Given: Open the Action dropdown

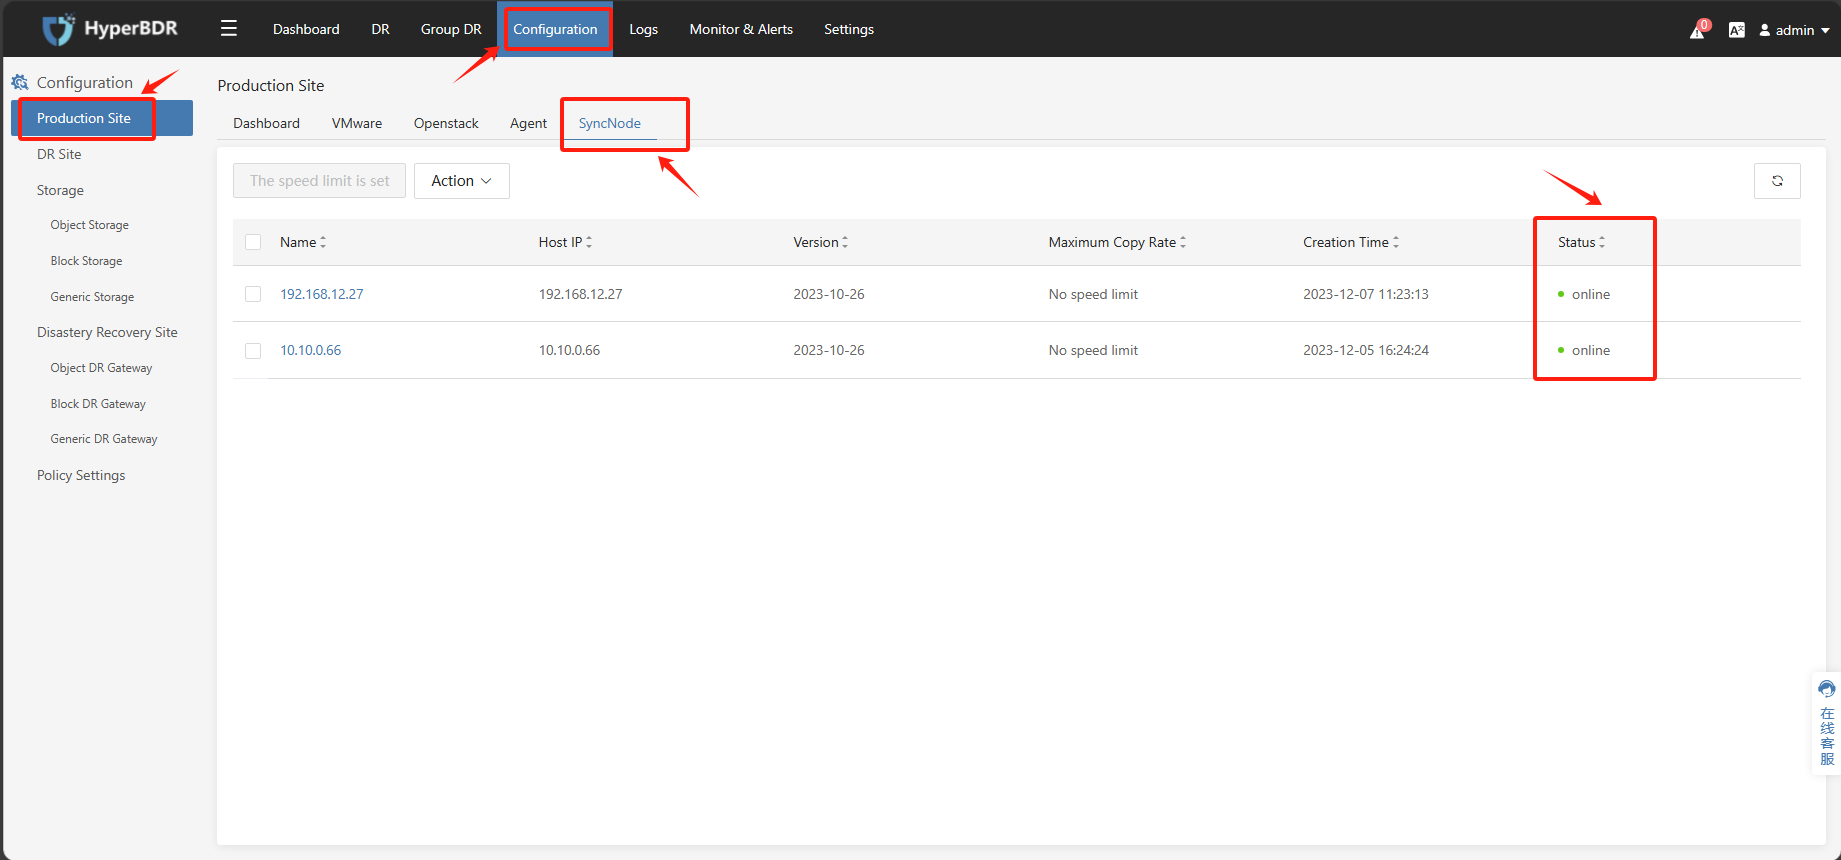Looking at the screenshot, I should pyautogui.click(x=462, y=181).
